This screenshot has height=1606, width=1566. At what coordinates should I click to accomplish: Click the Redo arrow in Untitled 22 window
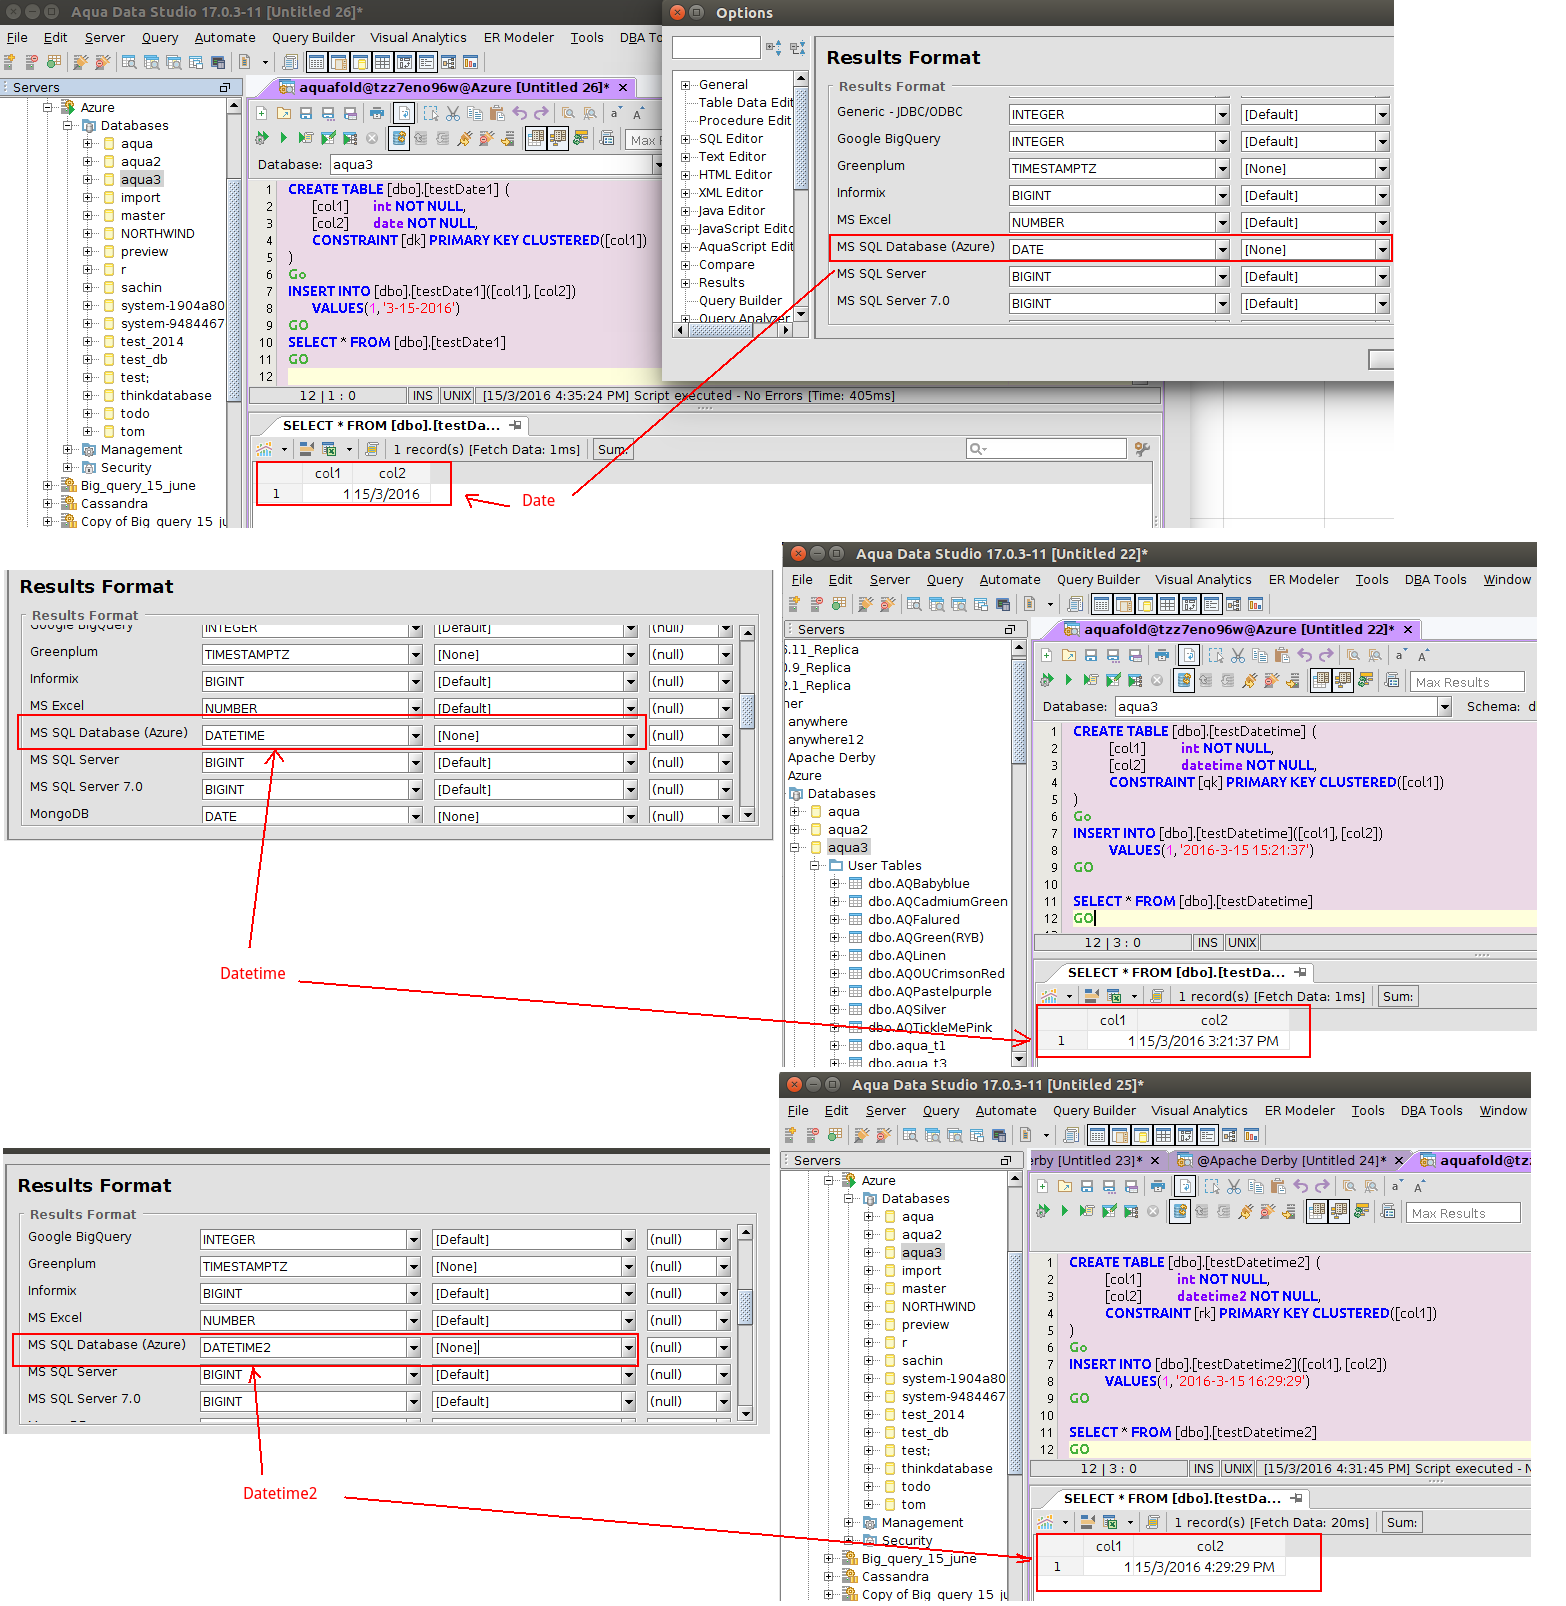click(x=1326, y=655)
